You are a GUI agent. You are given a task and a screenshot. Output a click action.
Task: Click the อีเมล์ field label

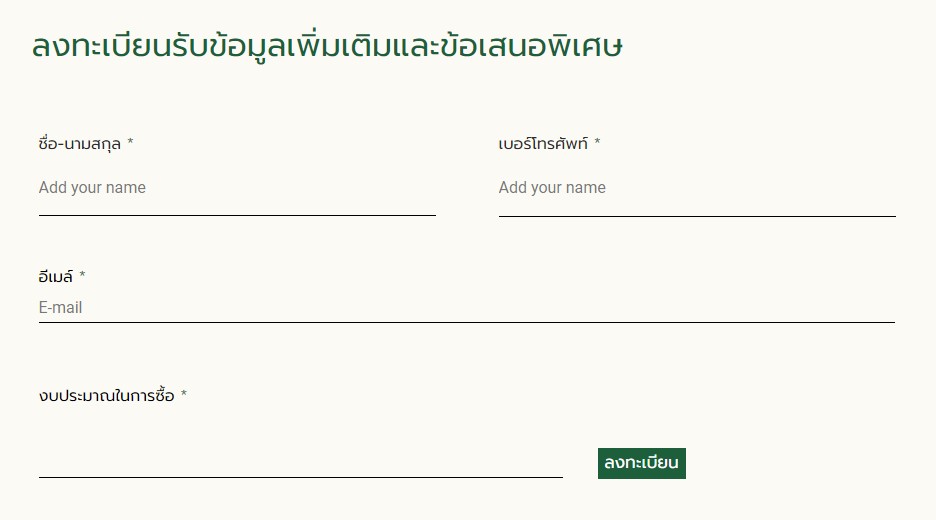point(56,276)
